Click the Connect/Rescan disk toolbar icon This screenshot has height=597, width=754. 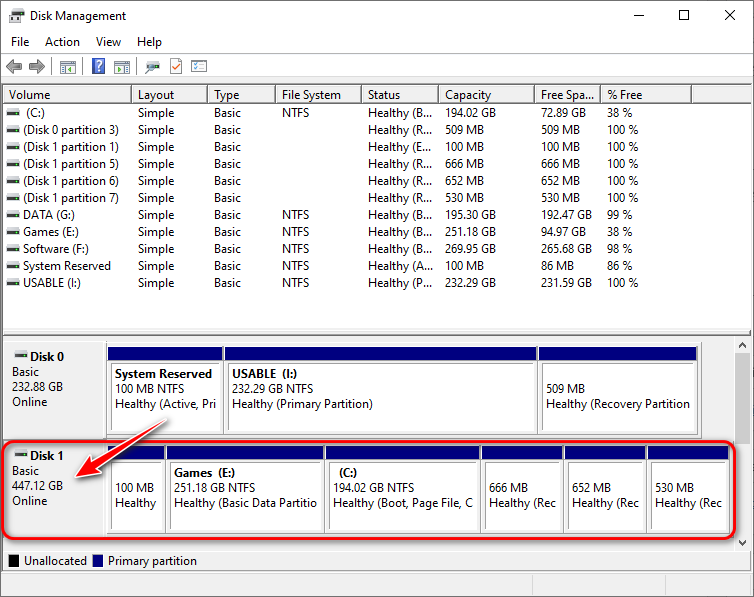click(152, 67)
